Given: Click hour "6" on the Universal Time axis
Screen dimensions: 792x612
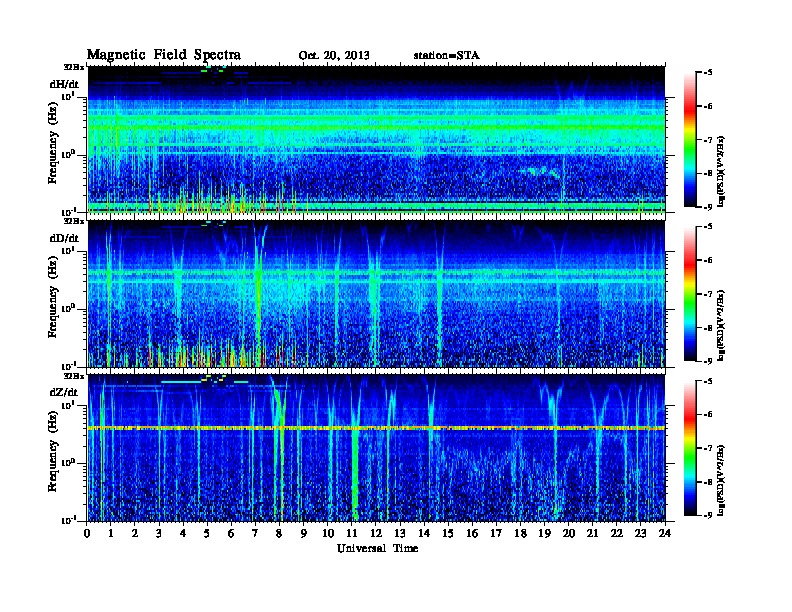Looking at the screenshot, I should [x=231, y=533].
